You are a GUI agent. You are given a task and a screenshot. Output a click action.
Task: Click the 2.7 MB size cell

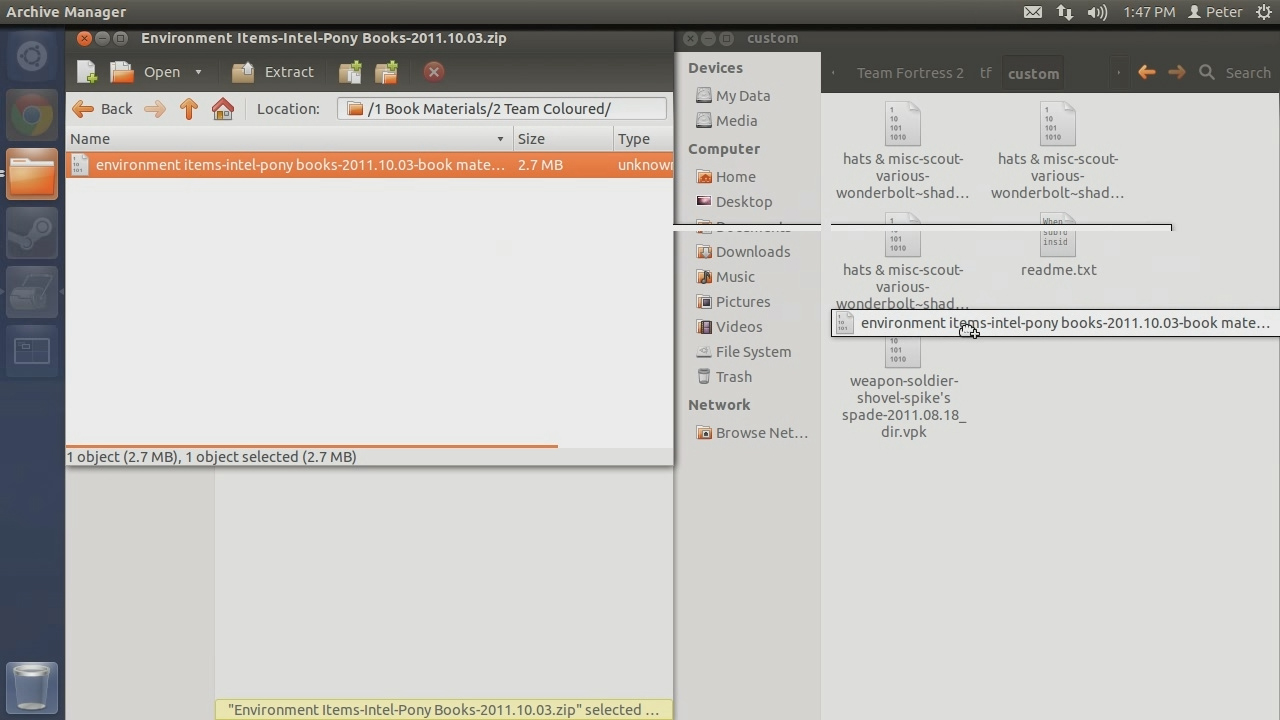point(540,165)
